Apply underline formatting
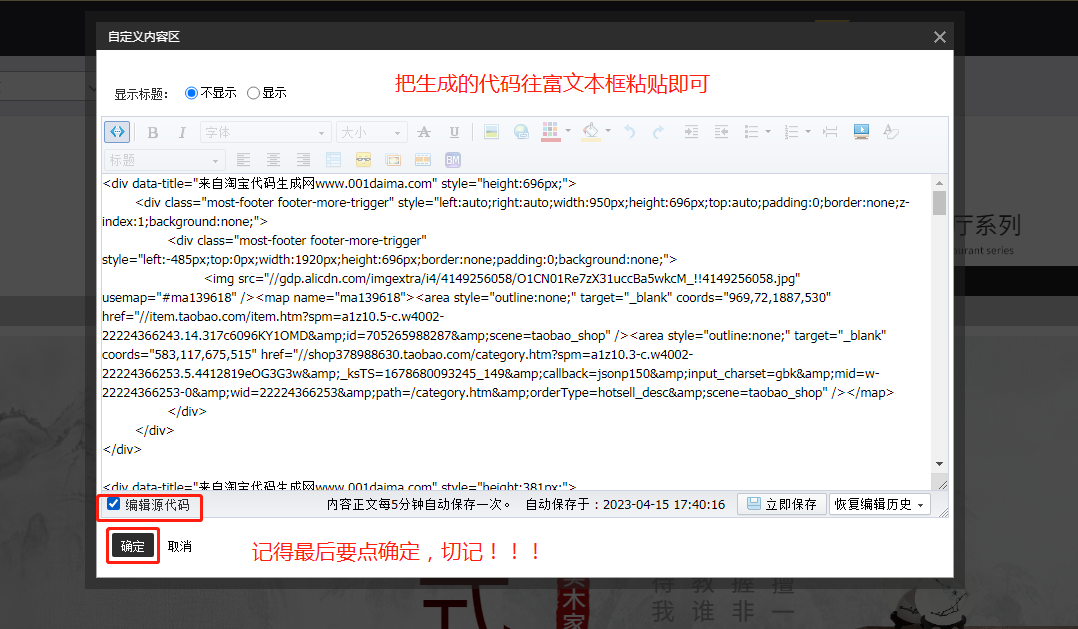 [454, 132]
